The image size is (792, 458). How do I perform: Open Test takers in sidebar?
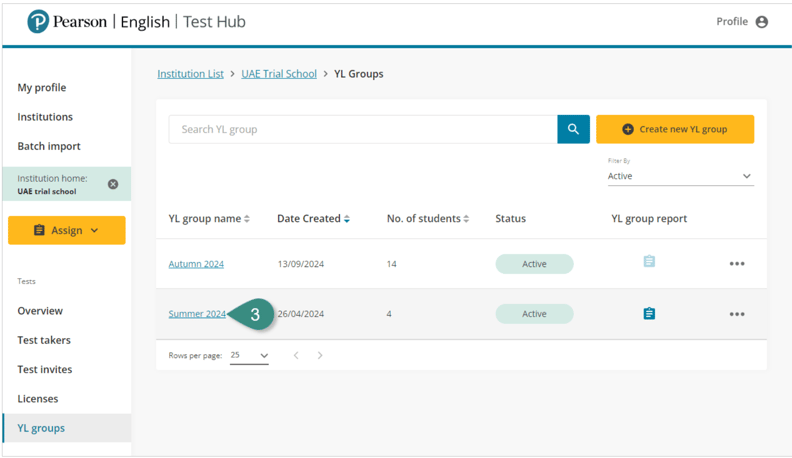44,340
